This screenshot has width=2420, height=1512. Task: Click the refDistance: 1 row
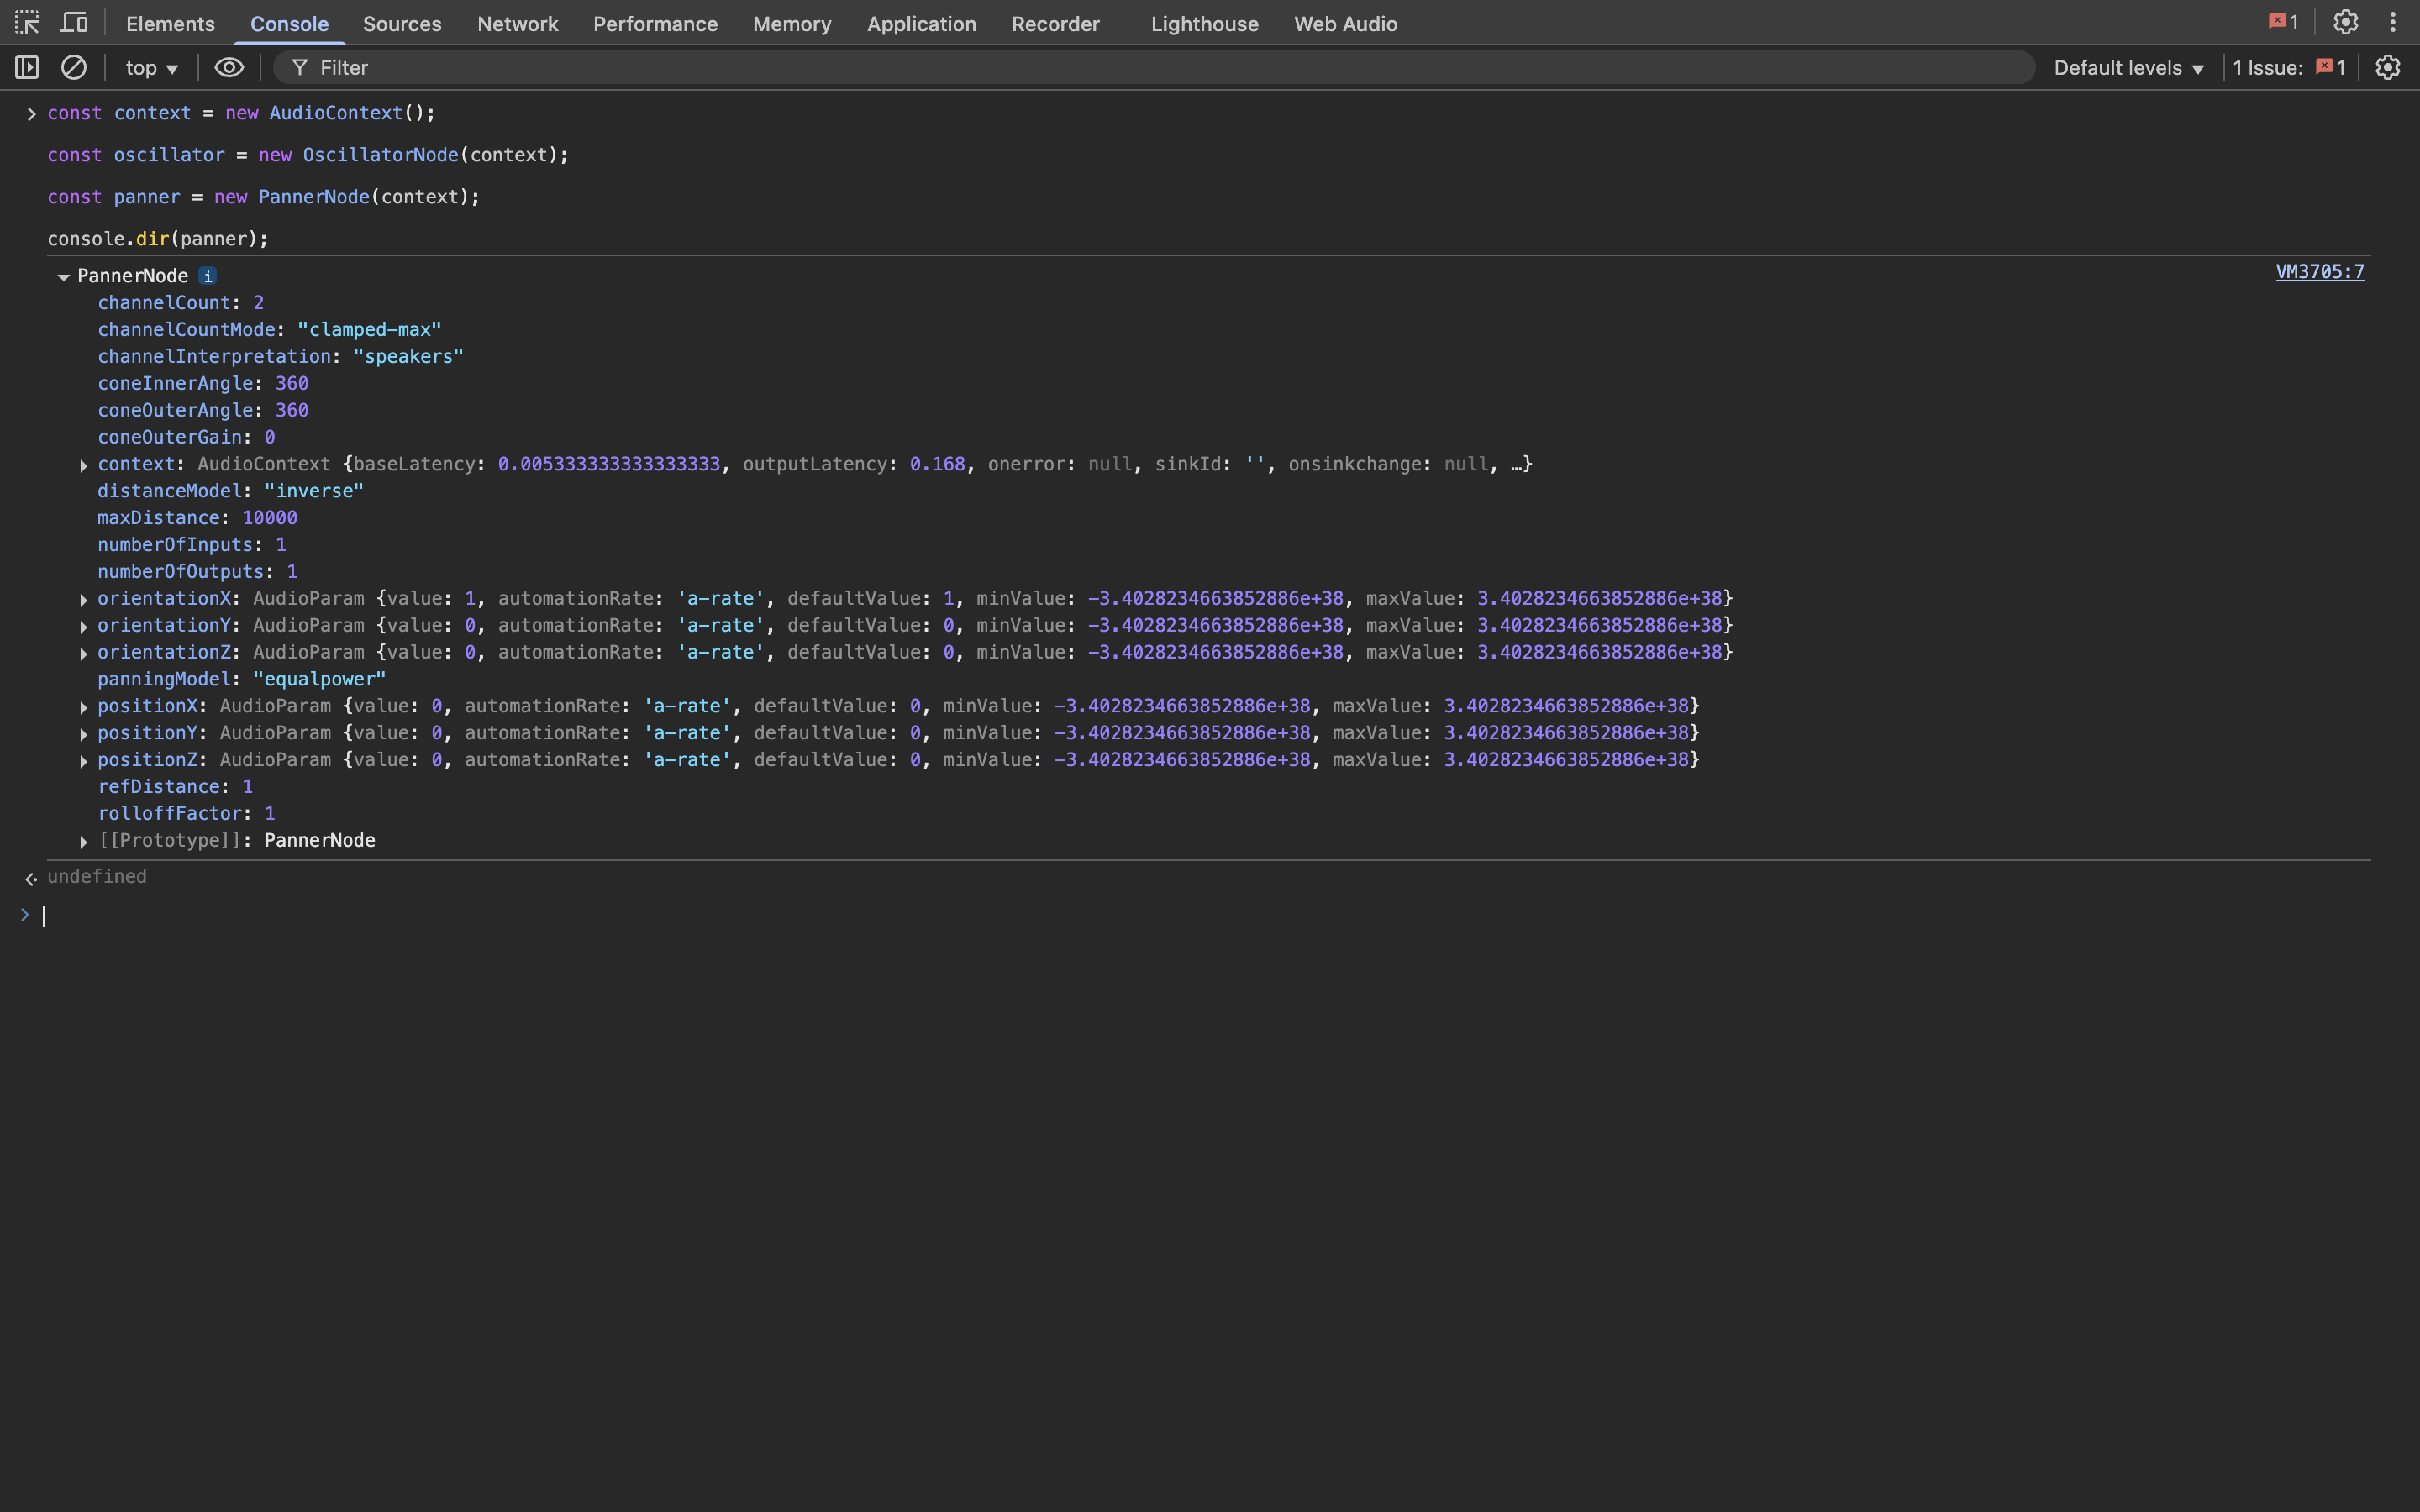coord(175,787)
